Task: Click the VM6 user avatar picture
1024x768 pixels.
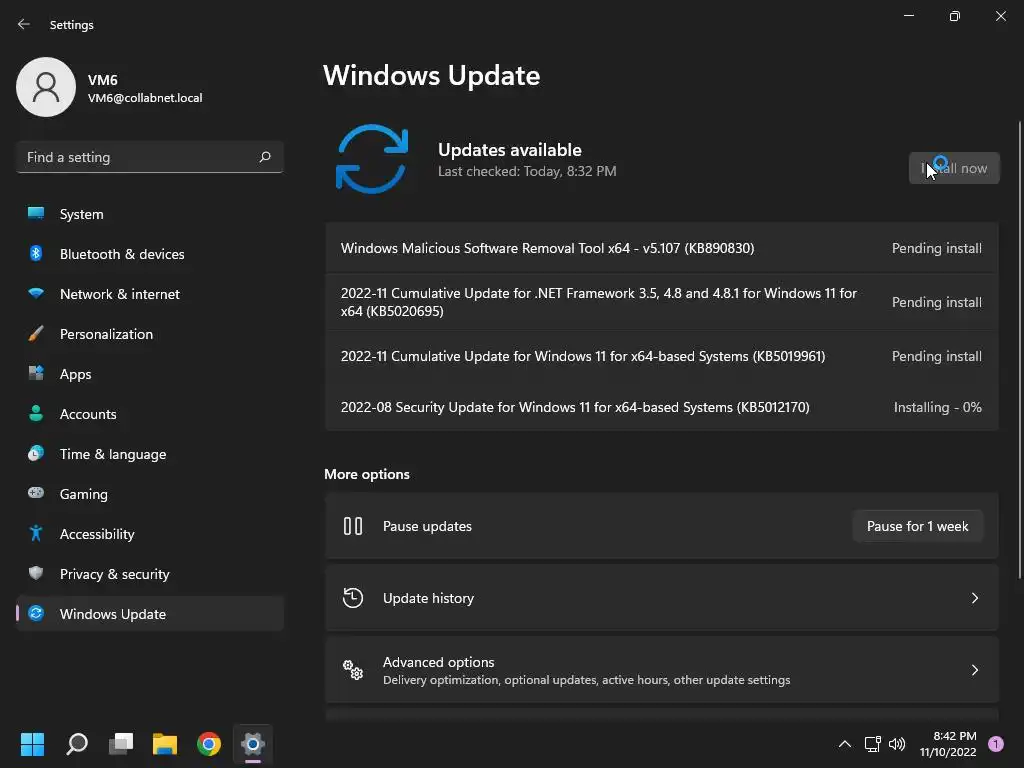Action: 46,87
